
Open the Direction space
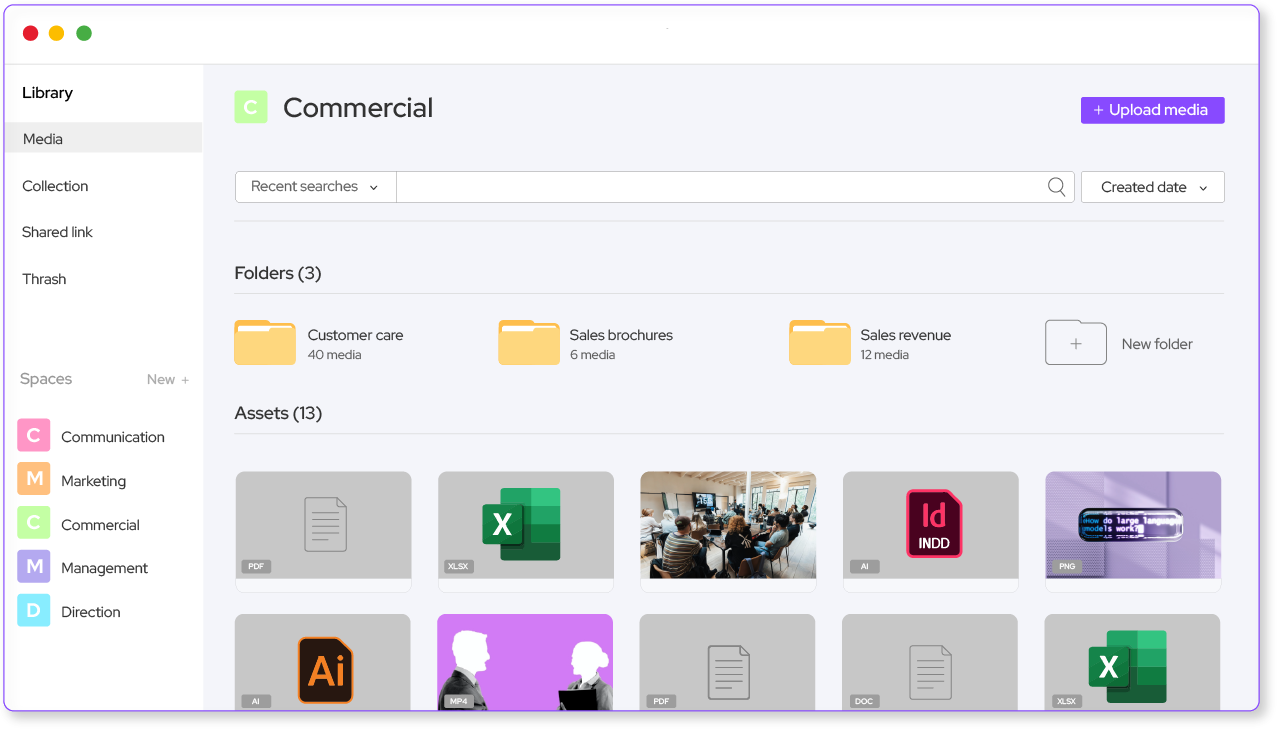click(91, 612)
